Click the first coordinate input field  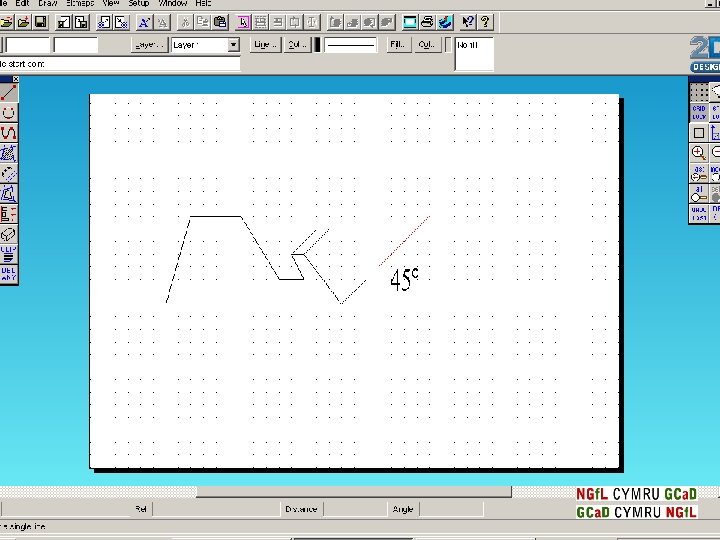click(28, 45)
